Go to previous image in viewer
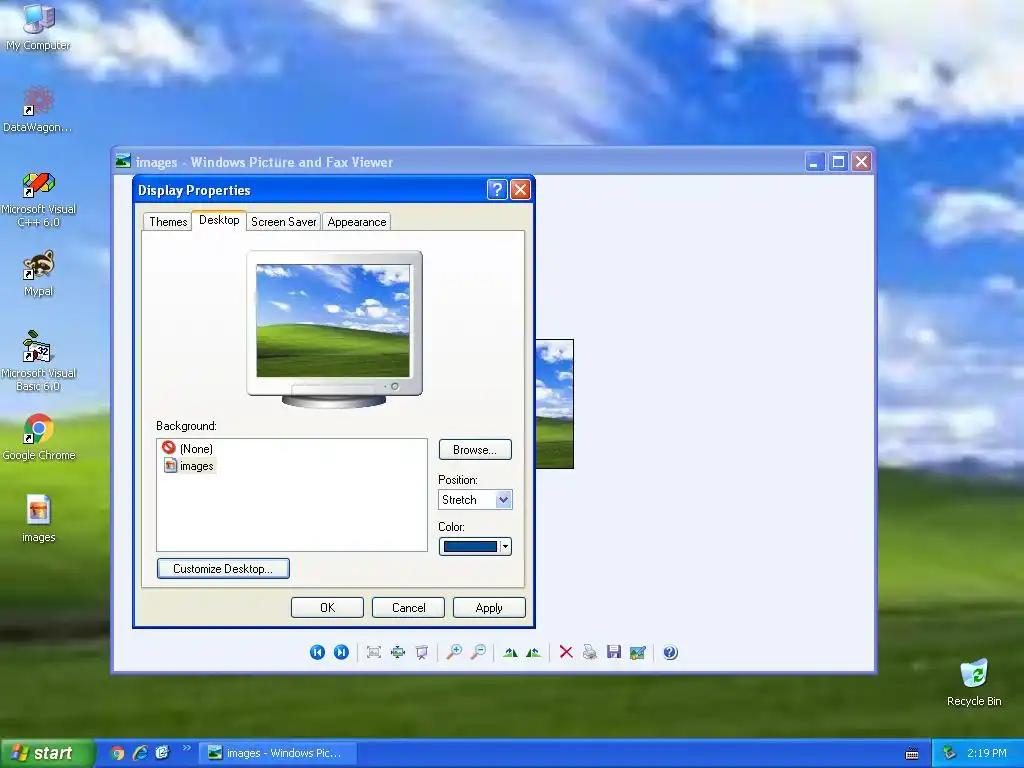 (317, 652)
